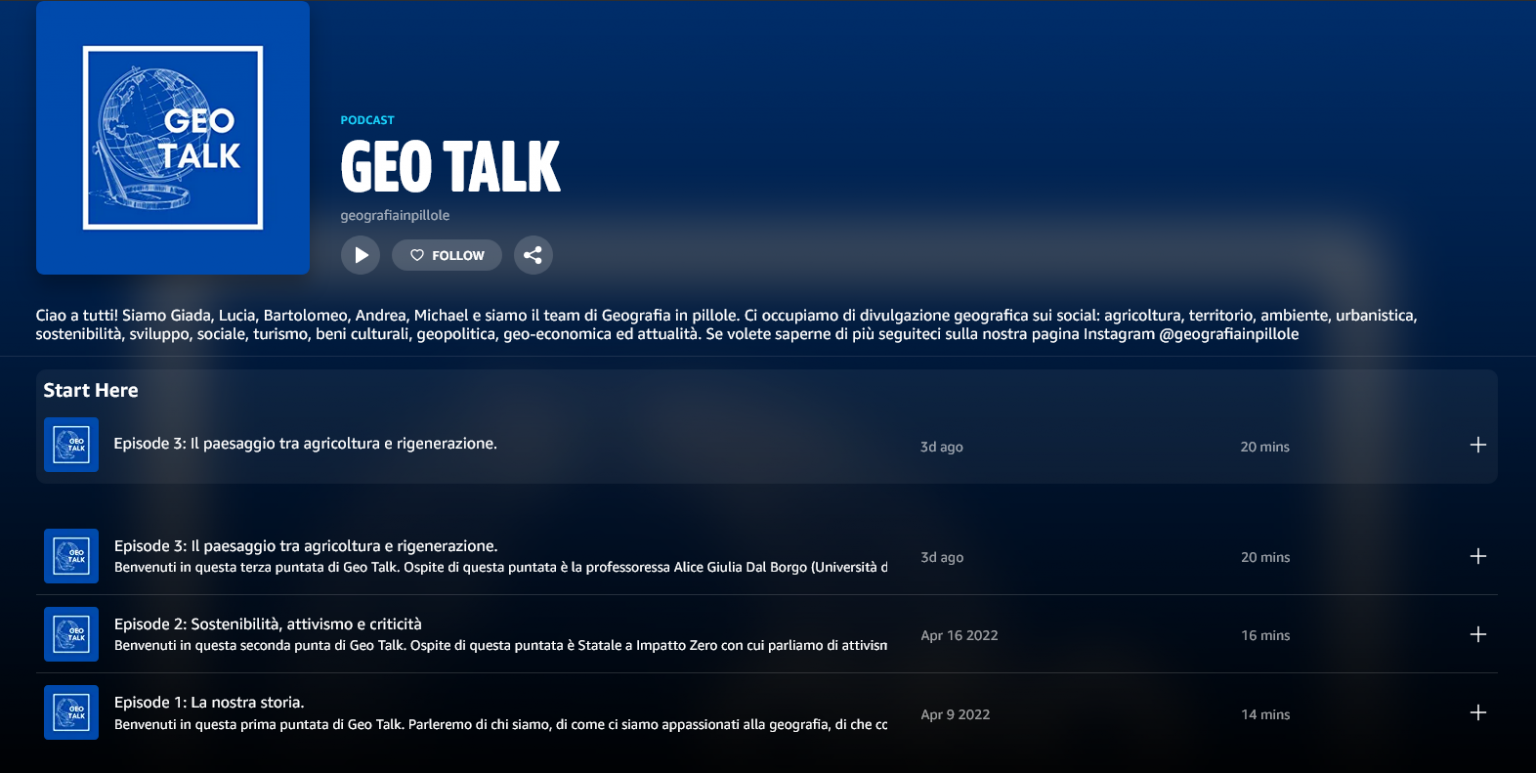Screen dimensions: 1536x773
Task: Click description of Episode 1 starting Benvenuti in questa prima
Action: pyautogui.click(x=500, y=724)
